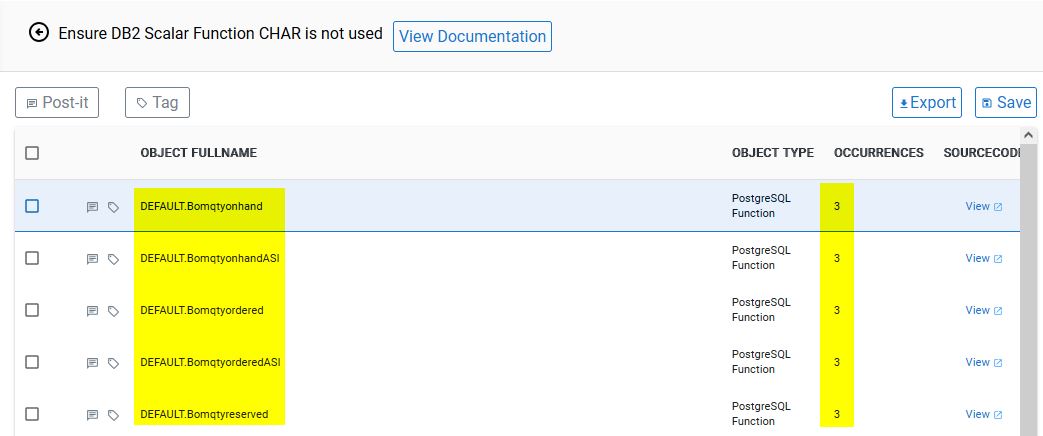Click post-it icon for DEFAULT.BomqtyorderedASI row
The height and width of the screenshot is (436, 1043).
92,363
